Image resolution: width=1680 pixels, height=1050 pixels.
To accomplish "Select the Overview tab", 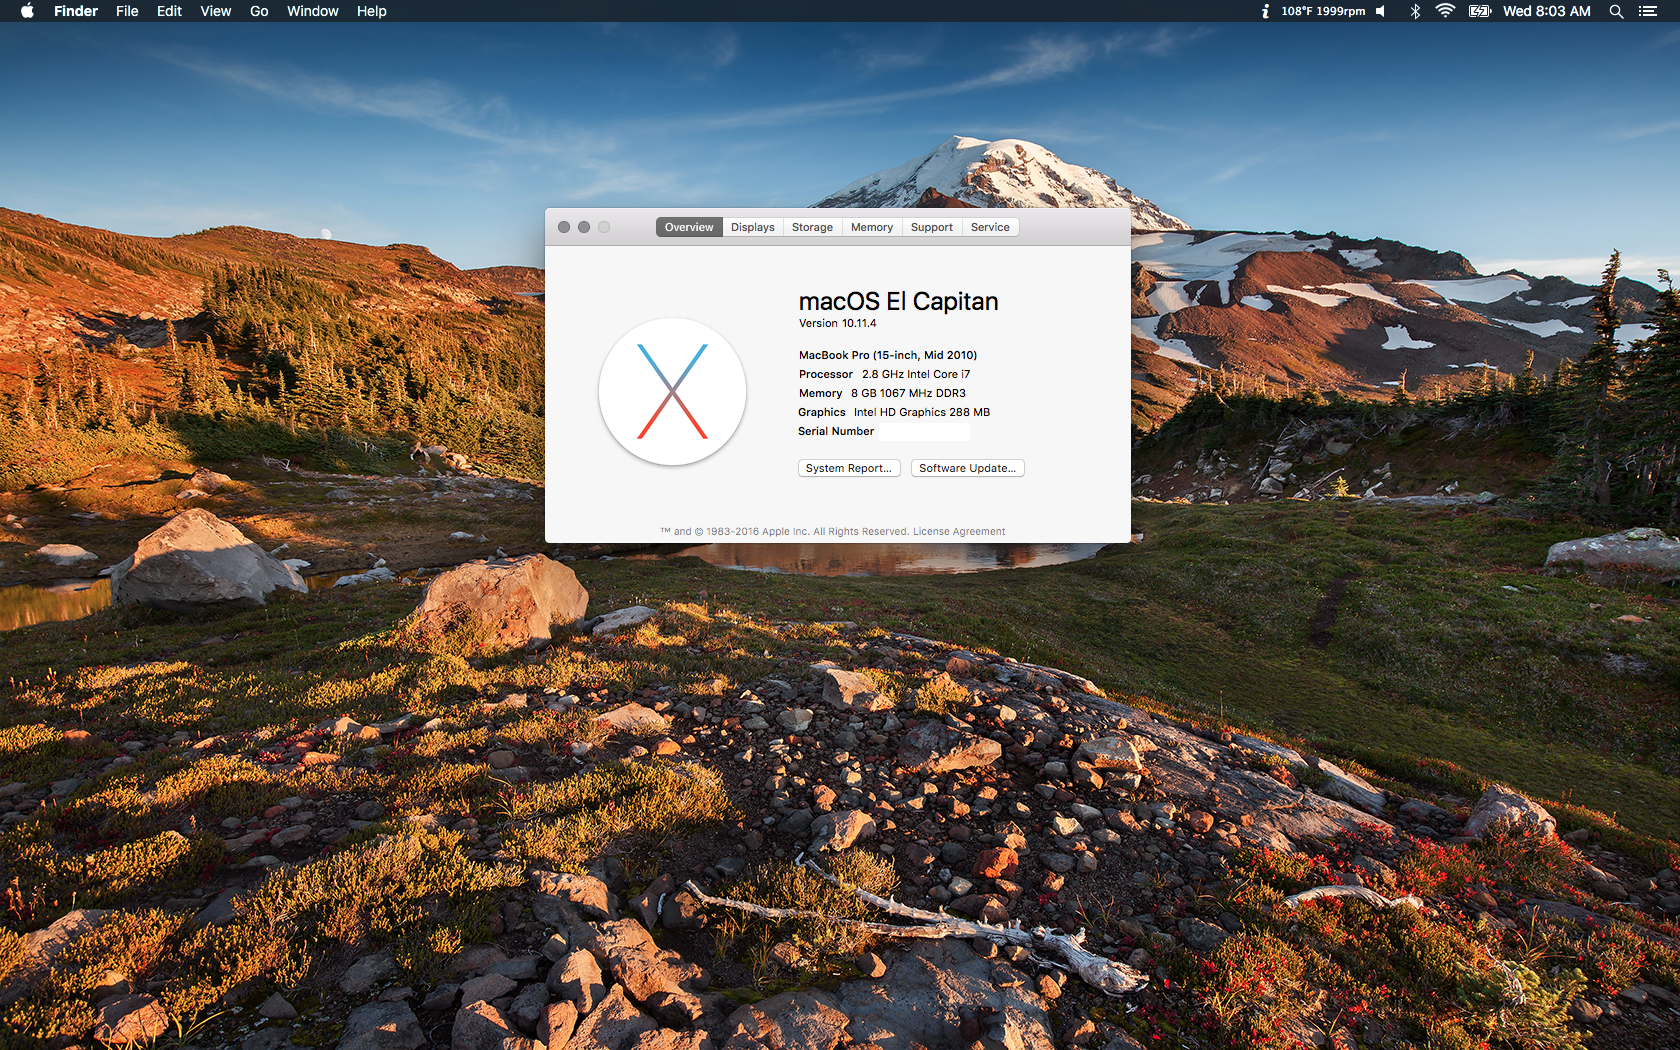I will point(689,227).
